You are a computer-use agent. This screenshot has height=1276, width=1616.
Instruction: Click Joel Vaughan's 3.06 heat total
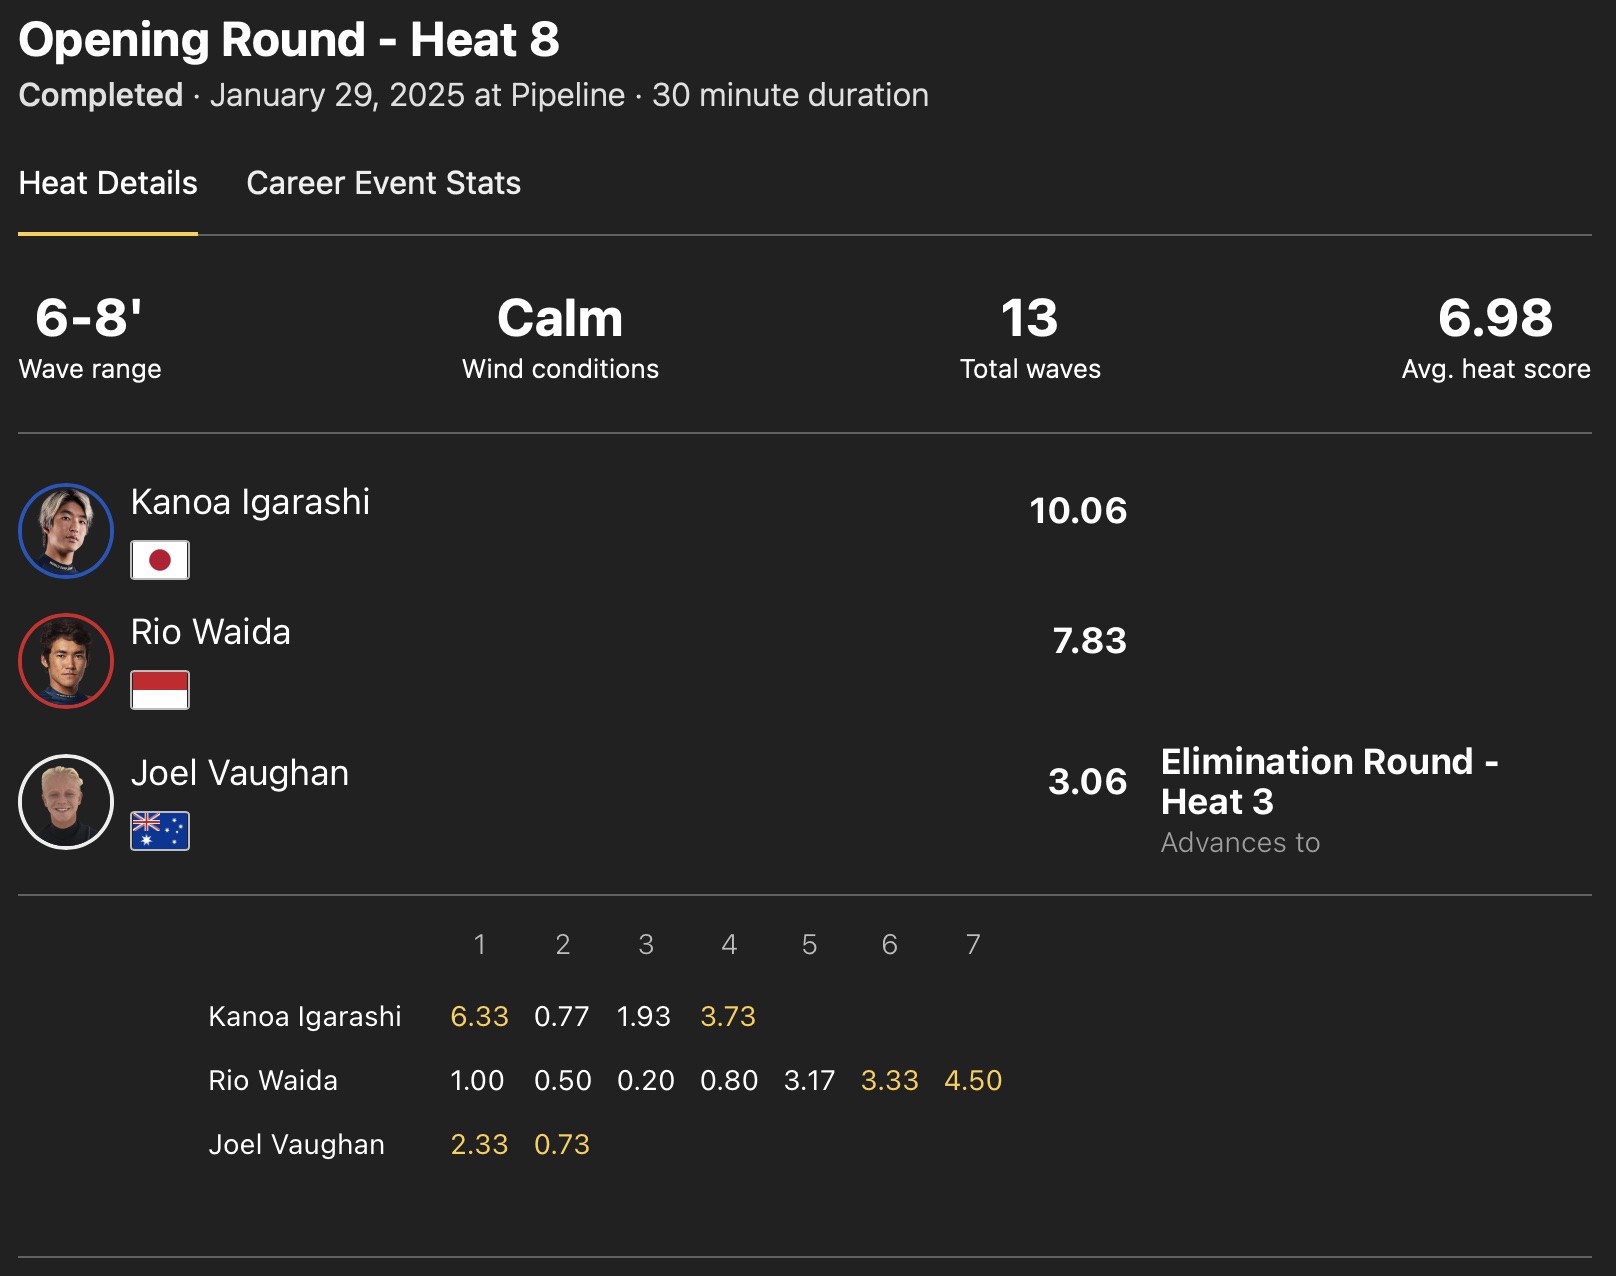[x=1087, y=782]
